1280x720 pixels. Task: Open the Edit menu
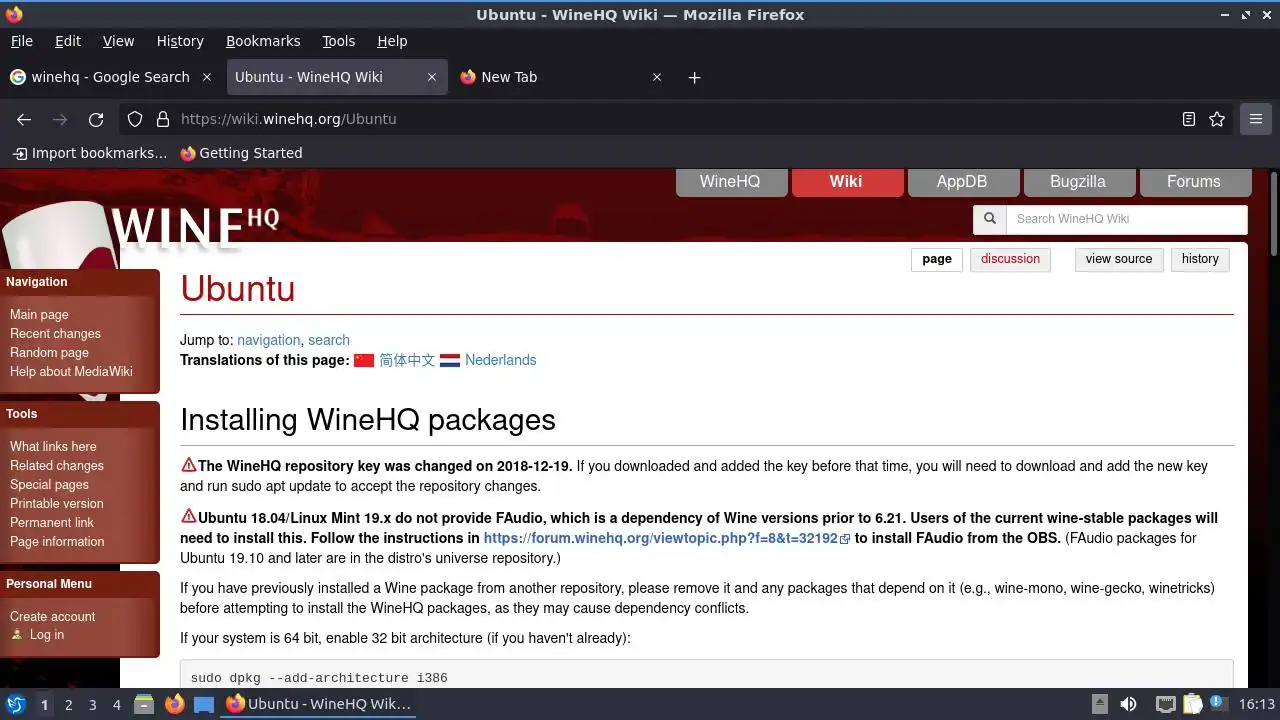click(x=68, y=41)
